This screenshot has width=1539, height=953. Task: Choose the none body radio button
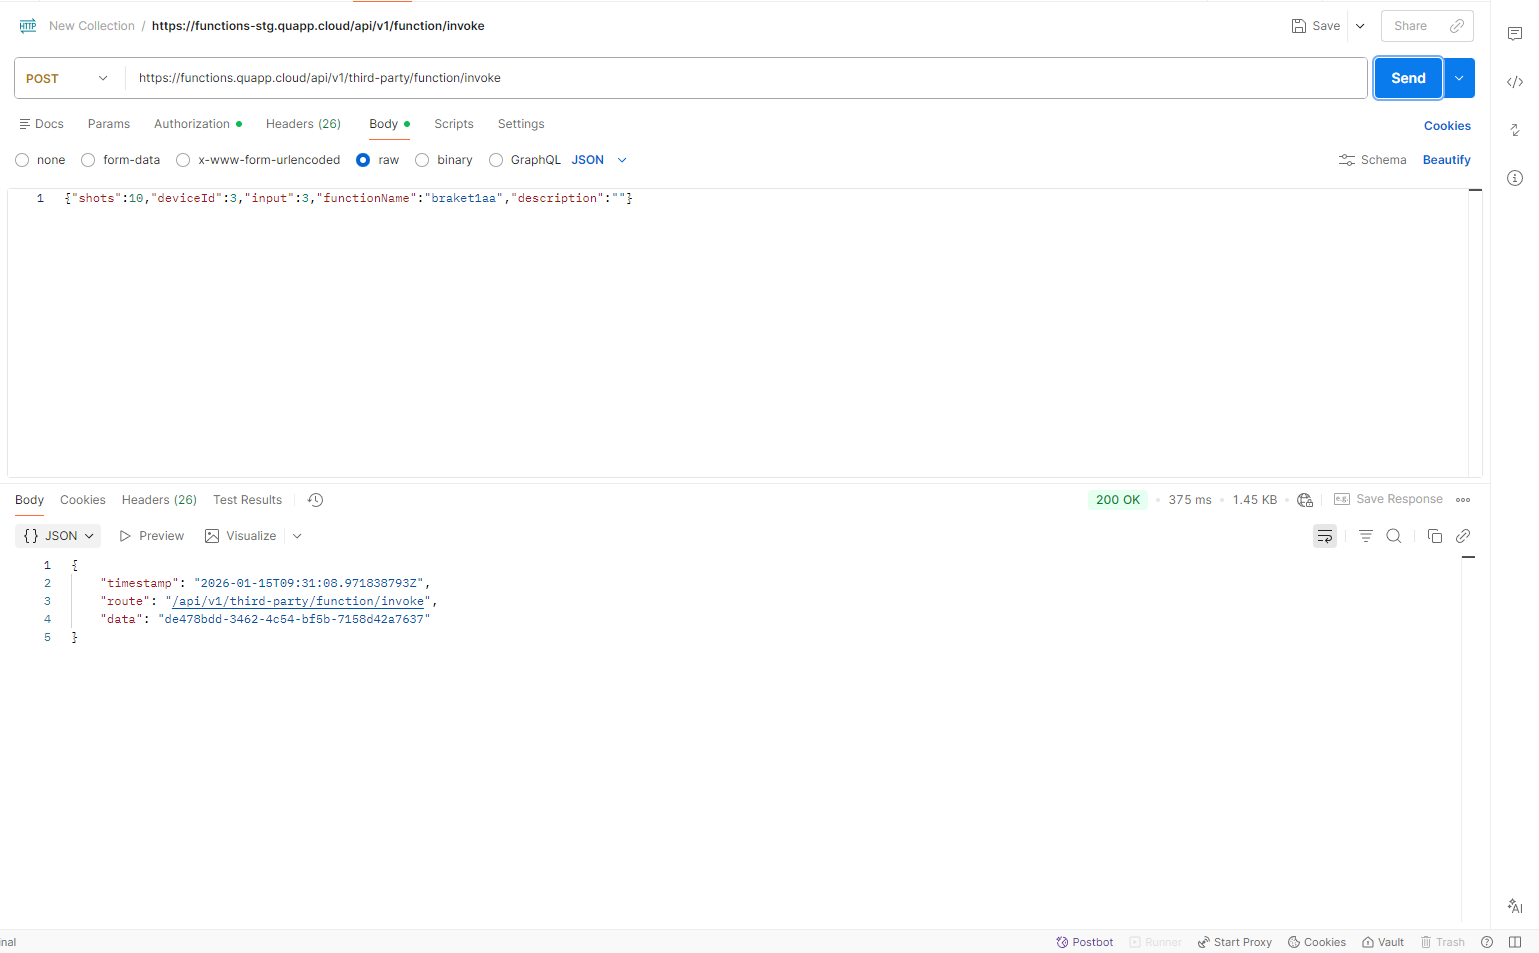tap(22, 160)
